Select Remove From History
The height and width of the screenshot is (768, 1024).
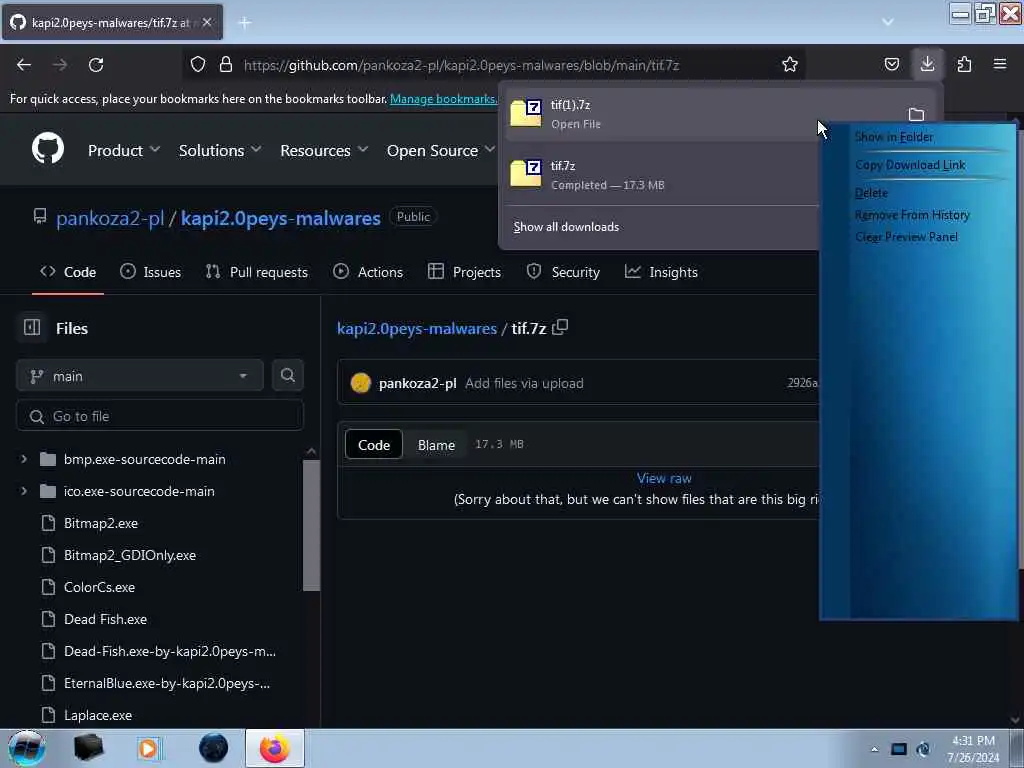tap(912, 215)
